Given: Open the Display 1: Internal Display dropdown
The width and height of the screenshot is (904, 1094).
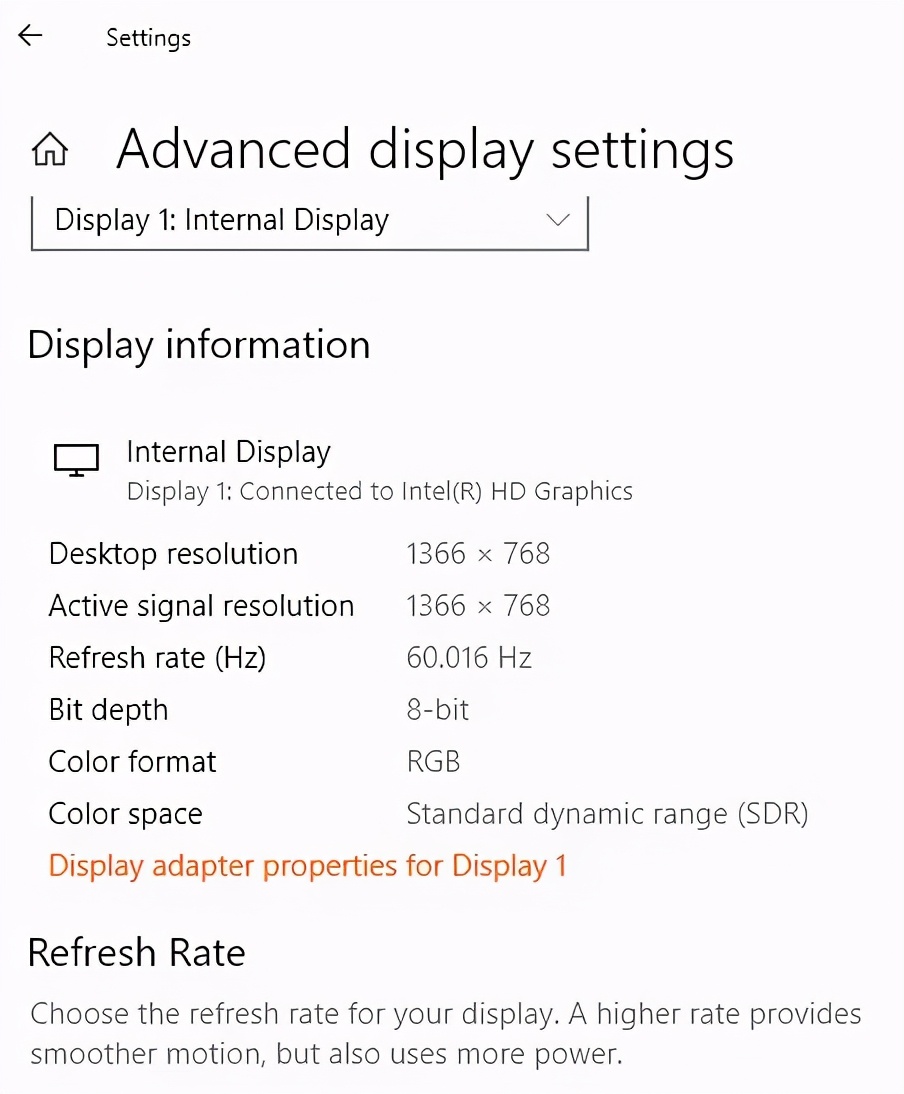Looking at the screenshot, I should (x=310, y=220).
